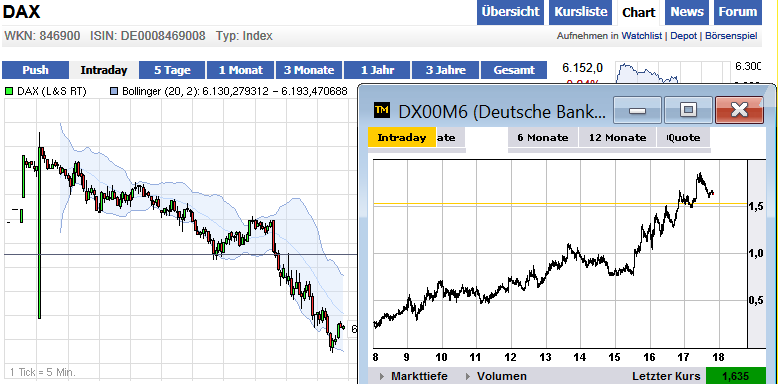Click the 1 Tick = 5 Min. label

pos(43,372)
